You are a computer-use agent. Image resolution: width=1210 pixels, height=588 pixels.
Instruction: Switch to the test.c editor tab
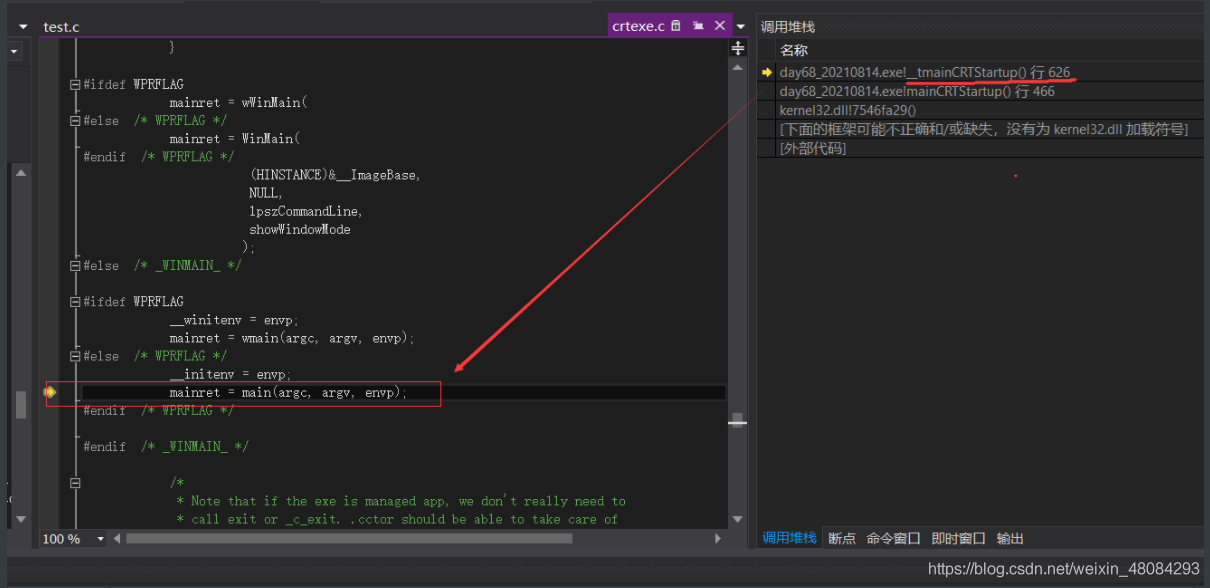tap(61, 27)
